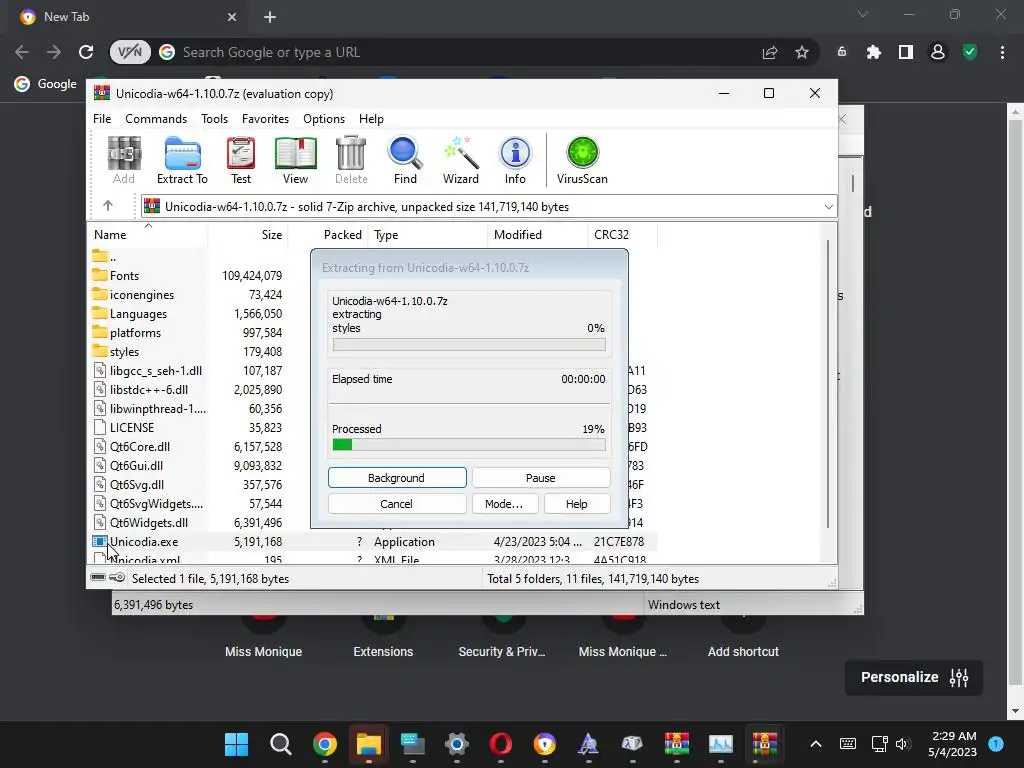Open the Find tool in WinRAR
Image resolution: width=1024 pixels, height=768 pixels.
[405, 161]
